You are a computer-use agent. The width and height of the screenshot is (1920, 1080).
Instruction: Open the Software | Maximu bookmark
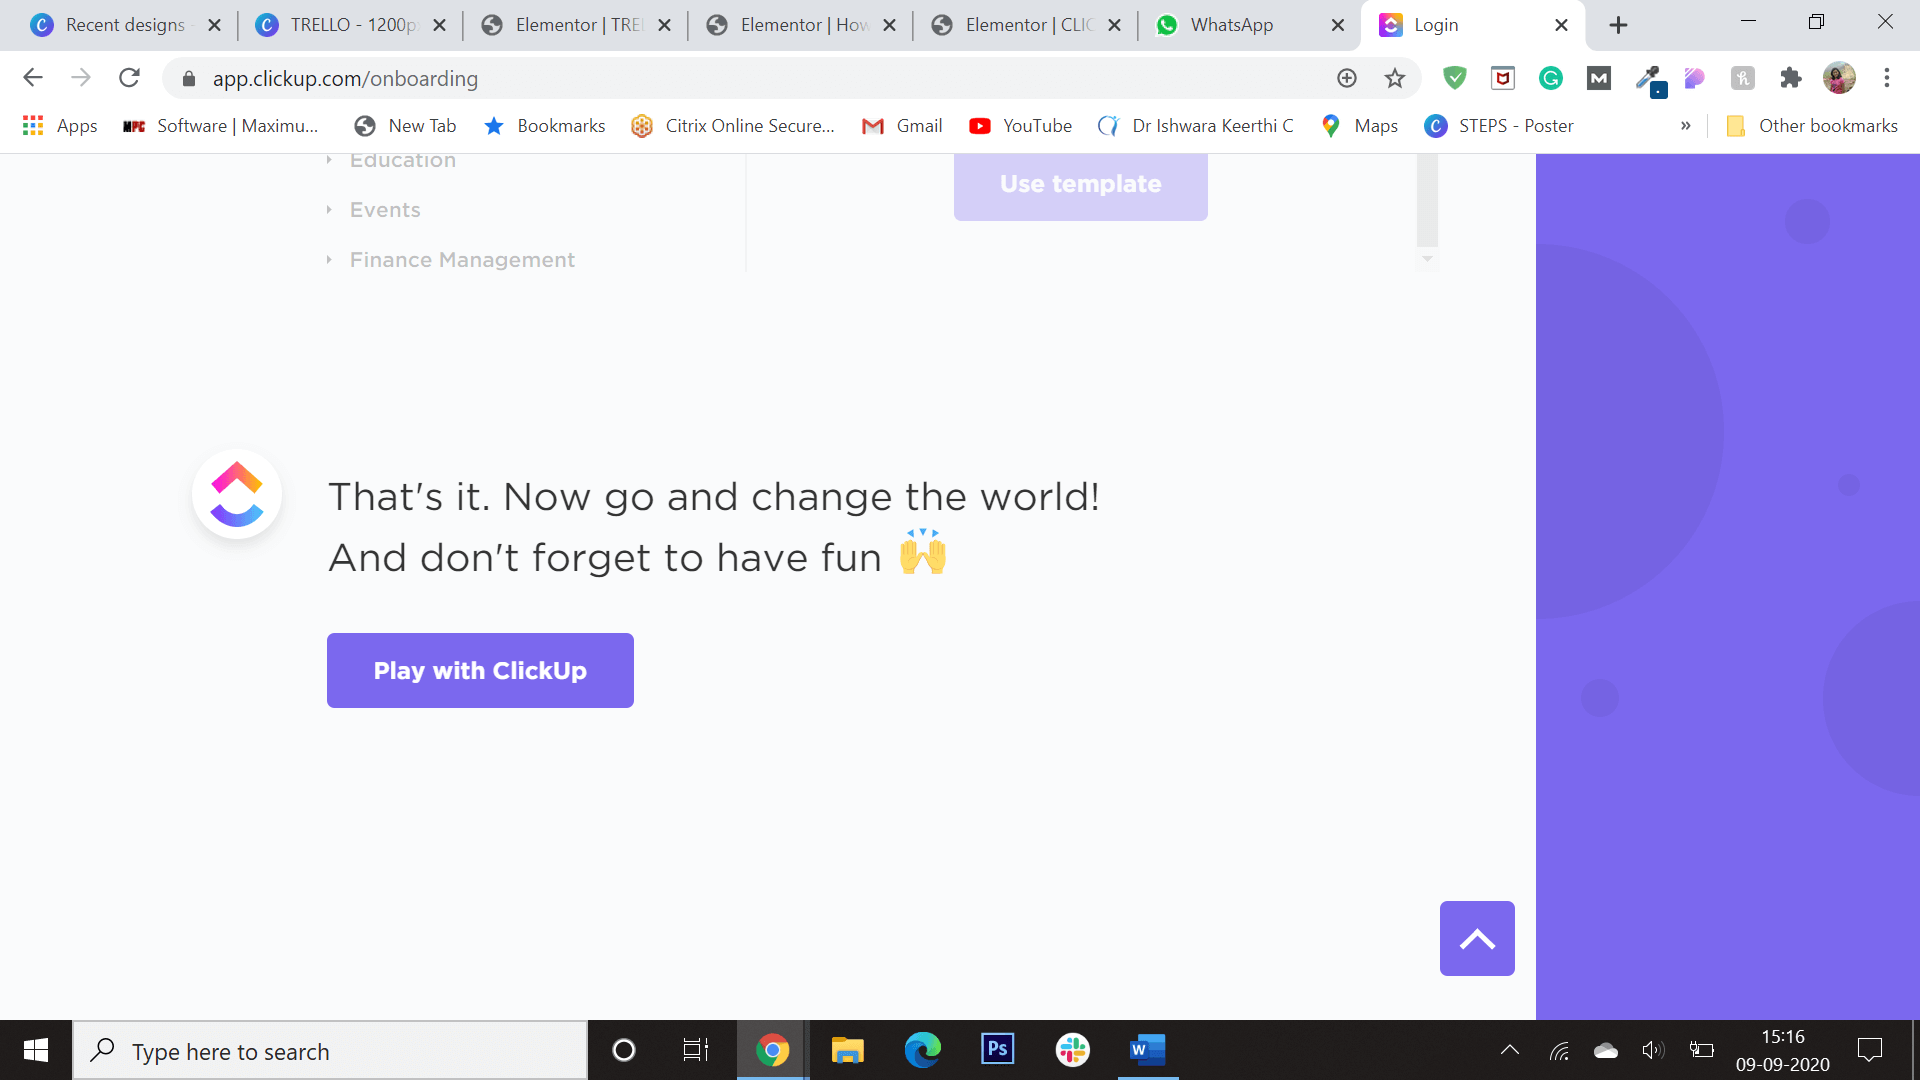pyautogui.click(x=220, y=126)
